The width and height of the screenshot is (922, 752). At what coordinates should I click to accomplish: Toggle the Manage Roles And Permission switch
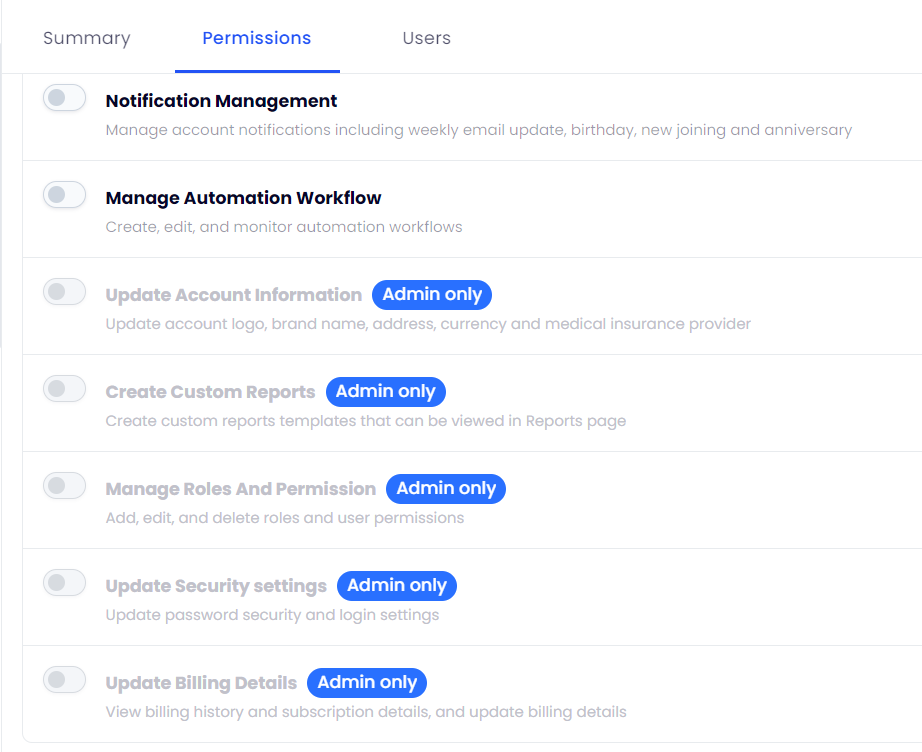pyautogui.click(x=65, y=486)
